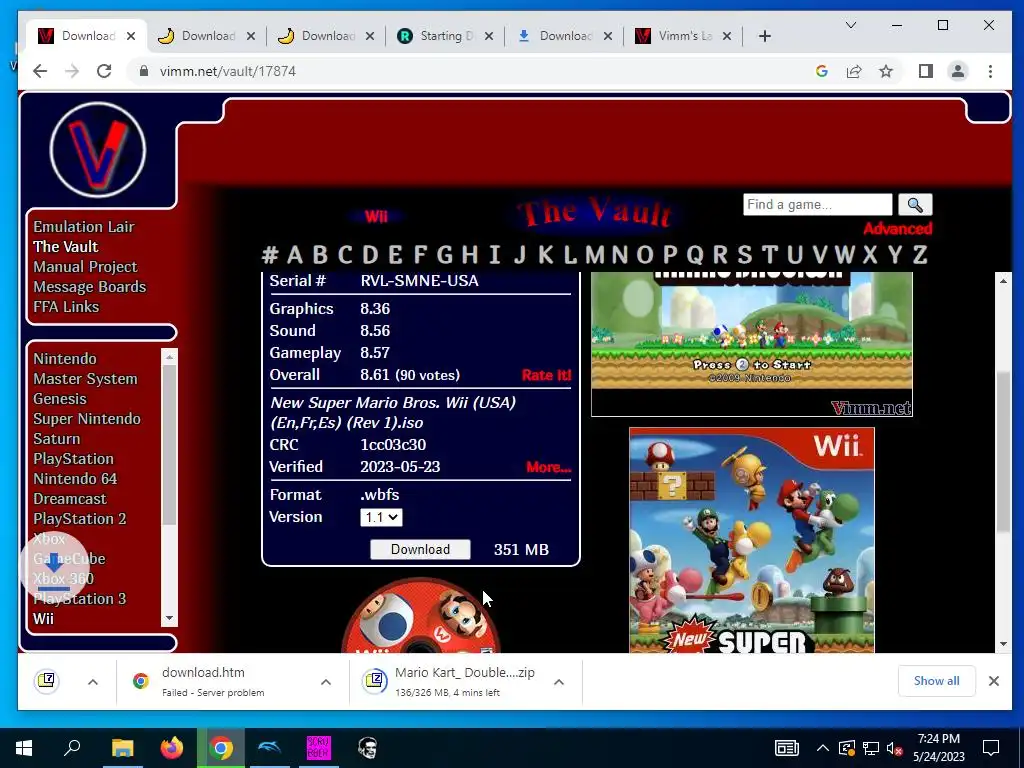This screenshot has height=768, width=1024.
Task: Select Dreamcast in console list
Action: (70, 499)
